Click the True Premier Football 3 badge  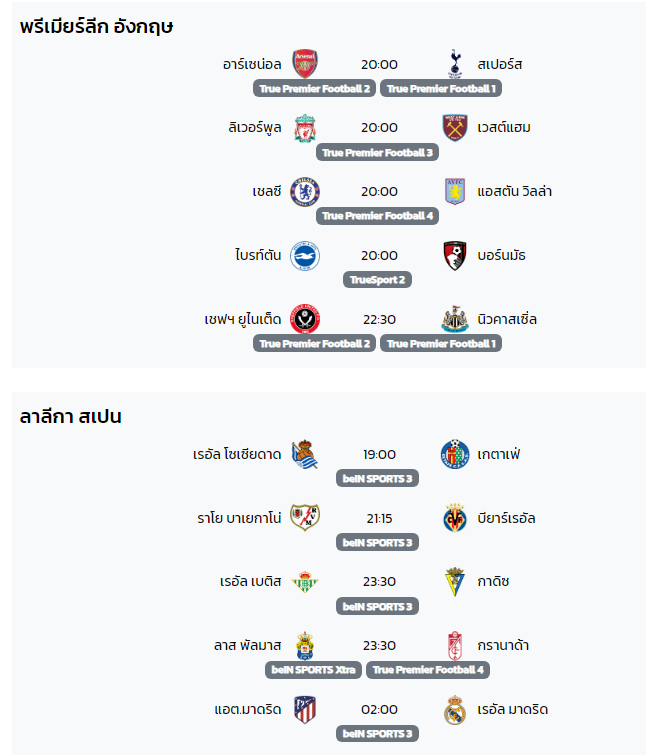(377, 153)
